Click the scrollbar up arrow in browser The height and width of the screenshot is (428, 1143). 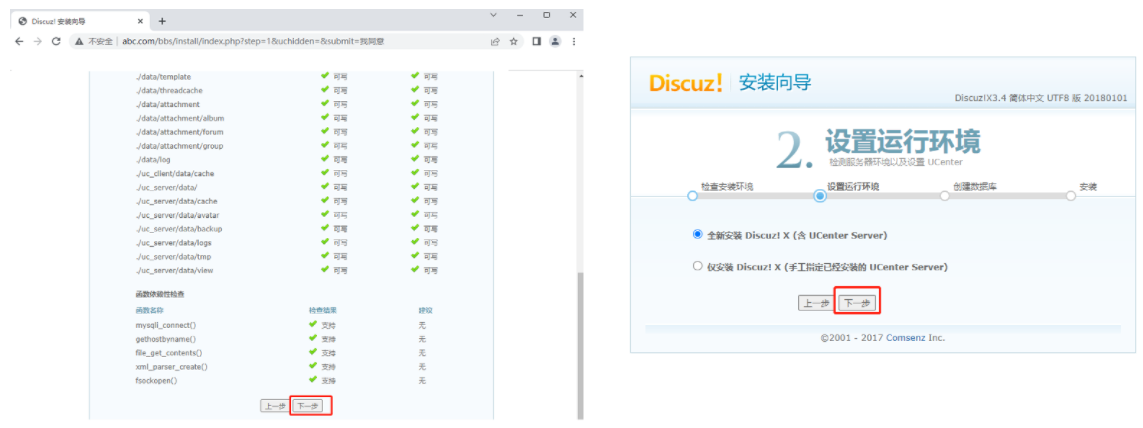tap(580, 76)
